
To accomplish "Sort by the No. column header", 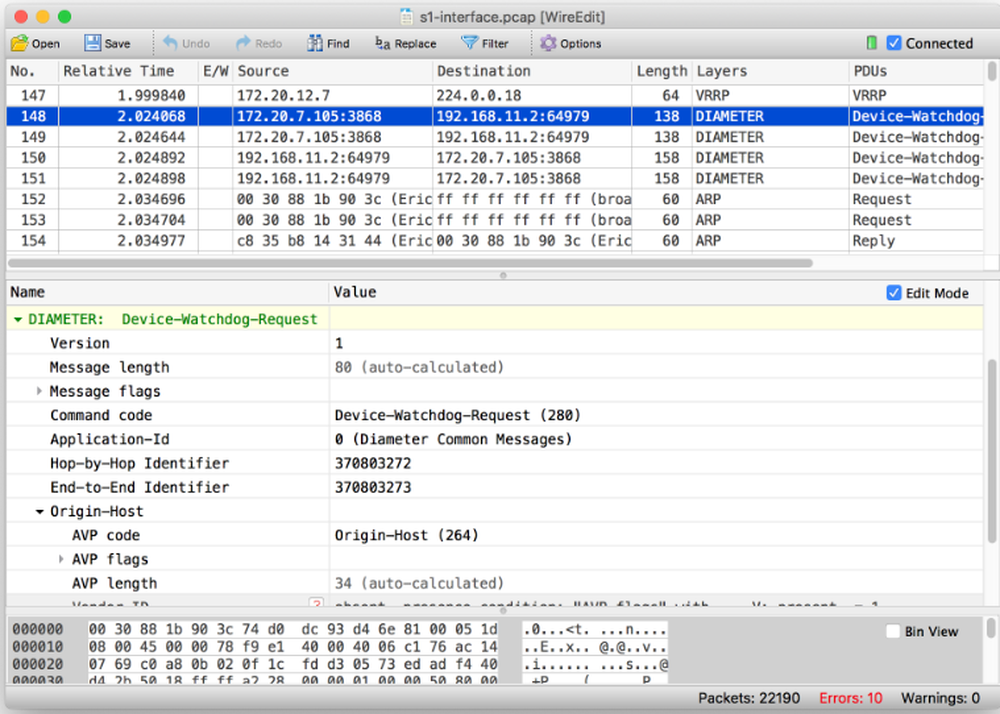I will tap(32, 71).
